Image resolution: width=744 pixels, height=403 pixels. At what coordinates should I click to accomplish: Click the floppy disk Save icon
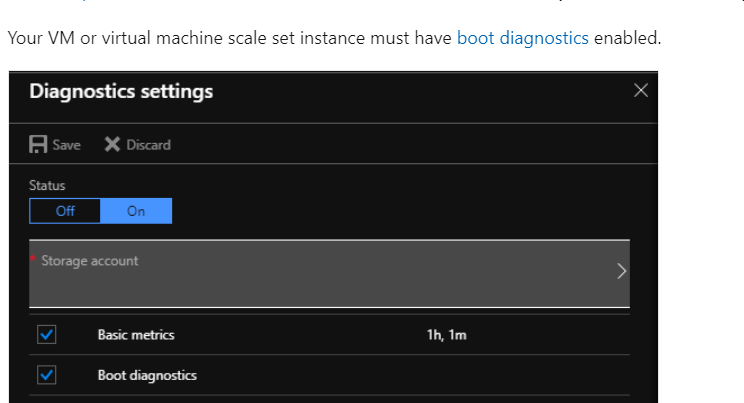(38, 144)
